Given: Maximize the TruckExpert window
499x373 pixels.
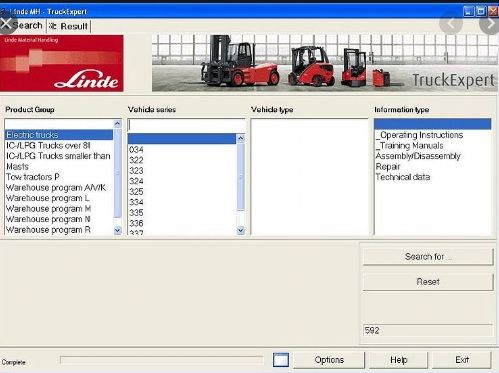Looking at the screenshot, I should (x=481, y=11).
